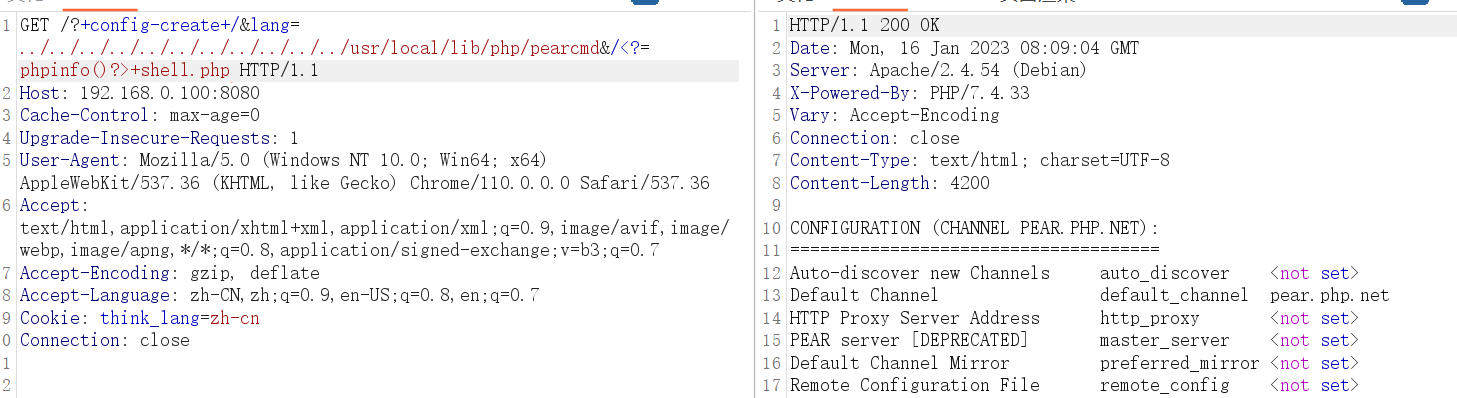1457x398 pixels.
Task: Click the GET /?+config-create+/&lang= request line
Action: point(159,25)
